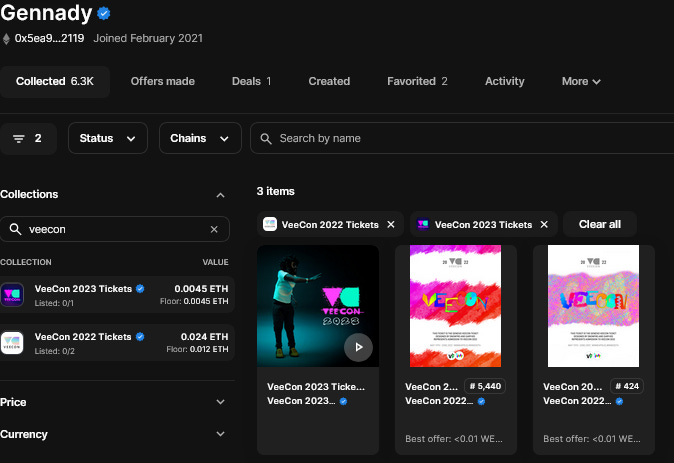Click the magnifier icon in the collections search

[15, 229]
